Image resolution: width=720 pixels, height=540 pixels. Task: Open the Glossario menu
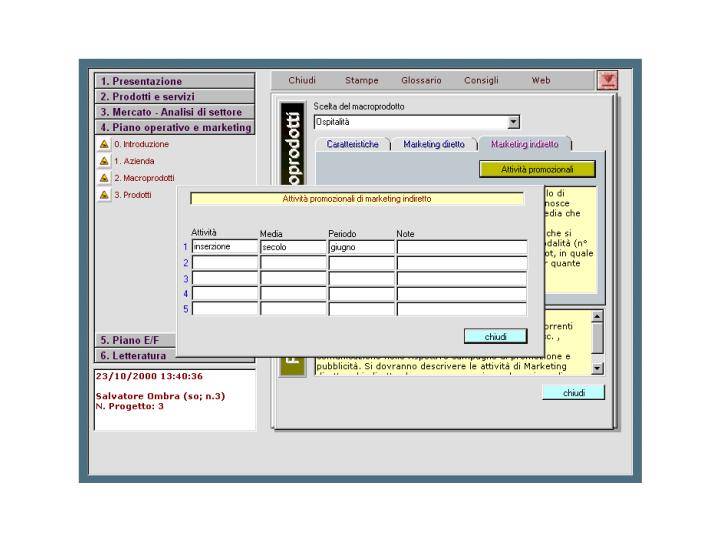pos(421,80)
